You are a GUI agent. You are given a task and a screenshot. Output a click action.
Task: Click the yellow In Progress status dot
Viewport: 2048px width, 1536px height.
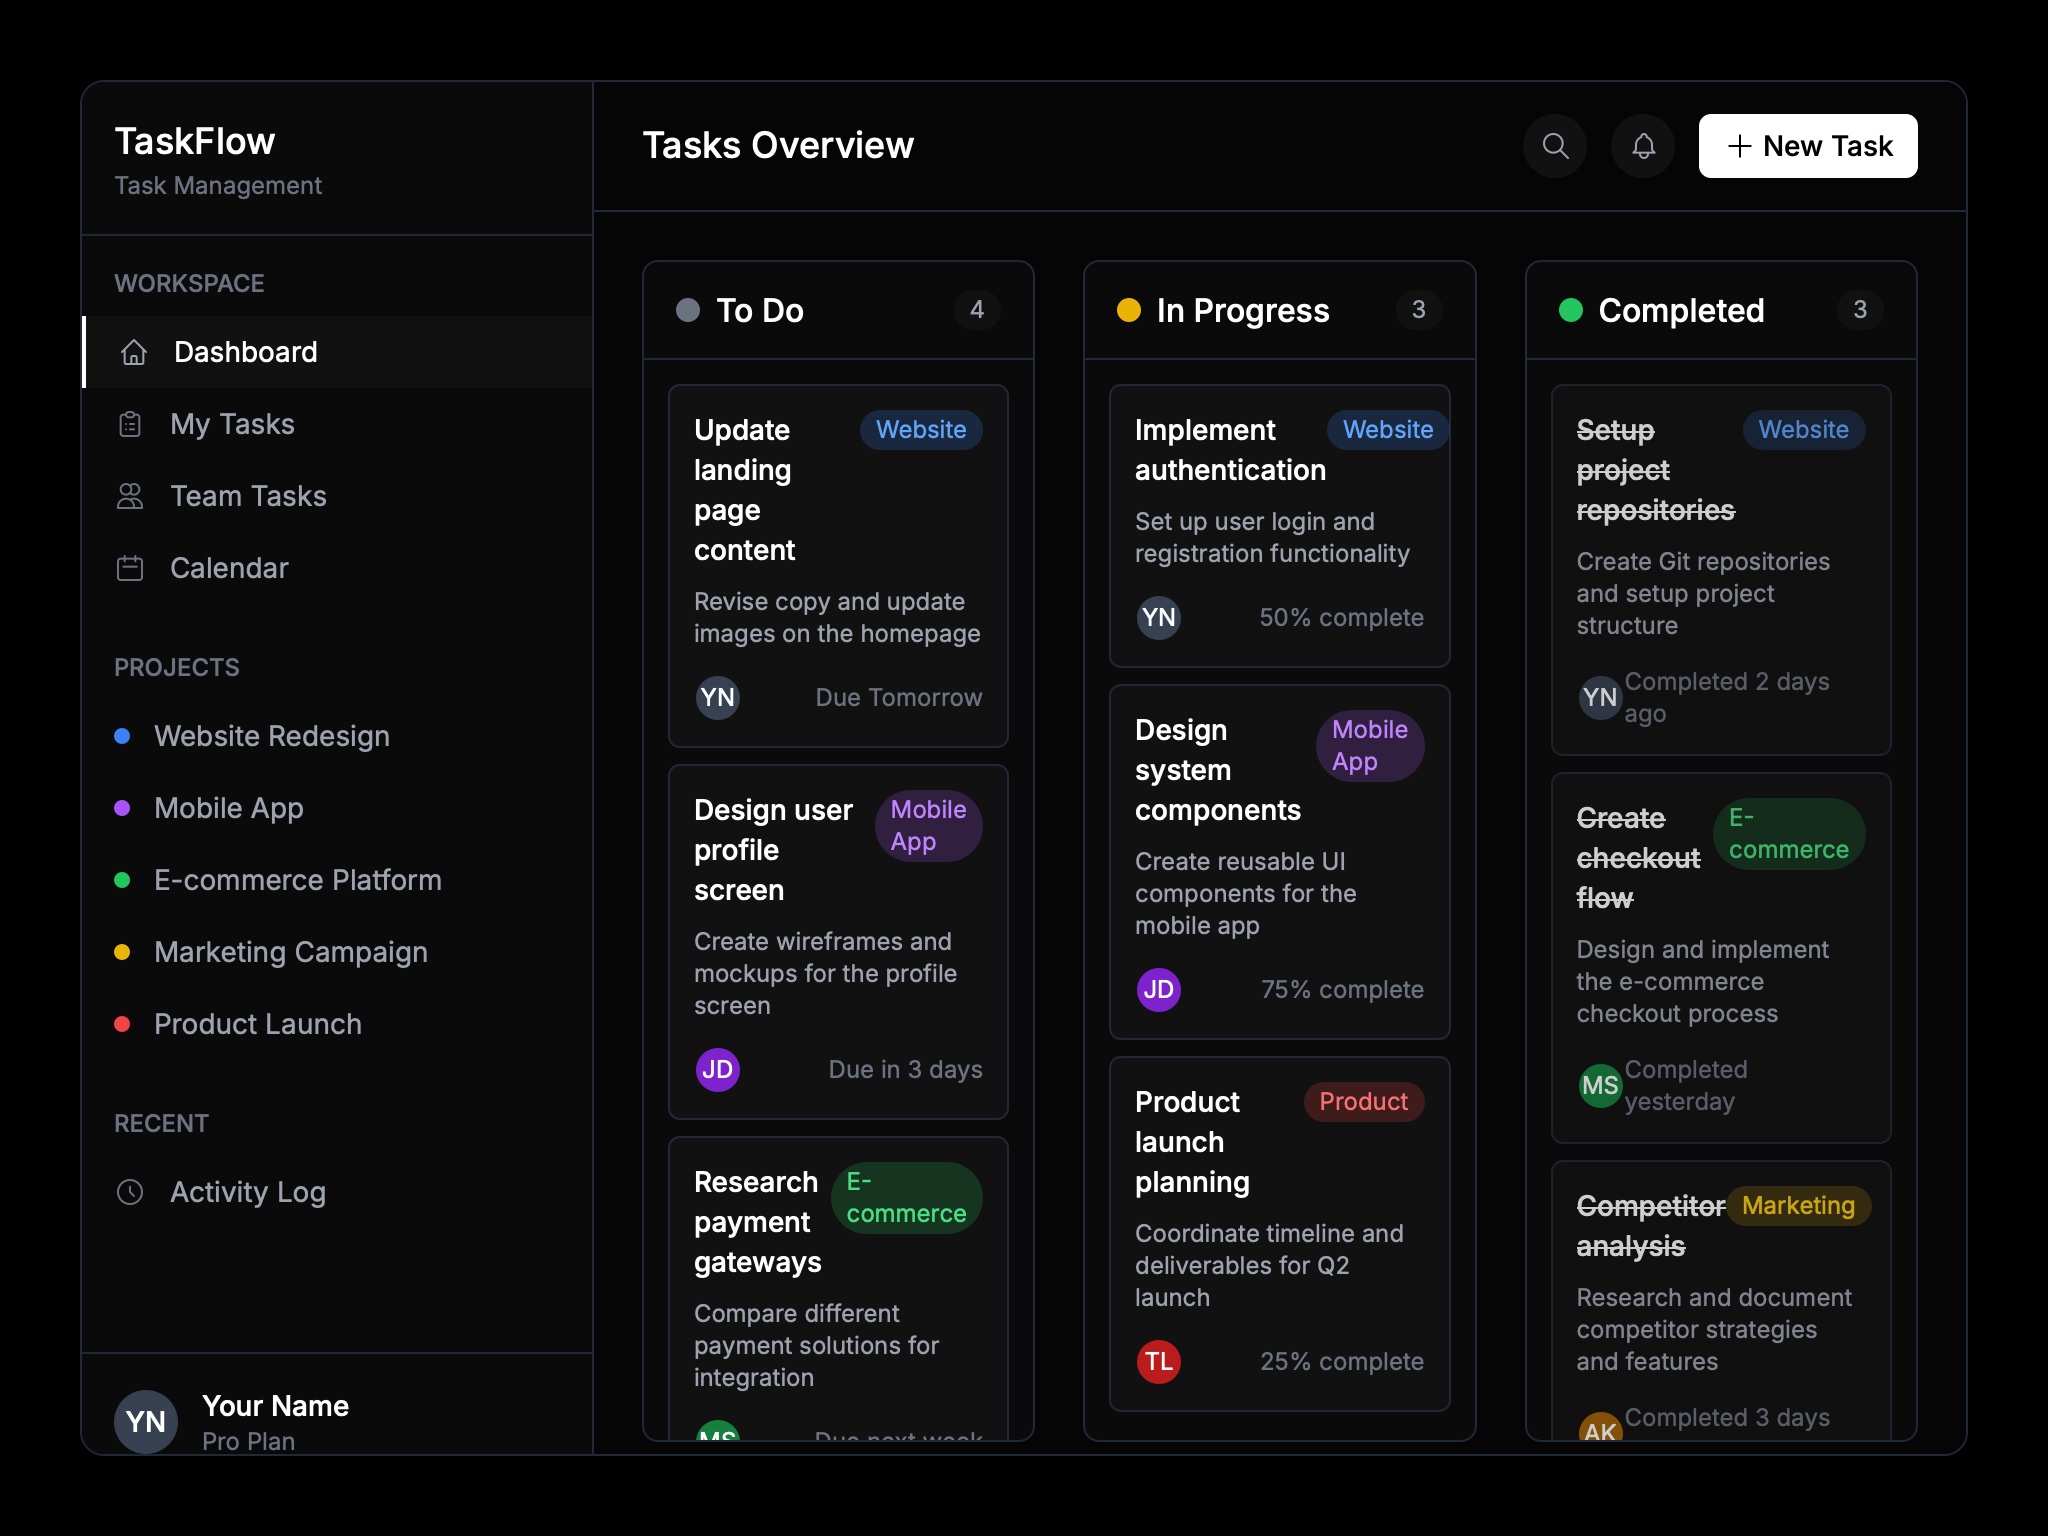coord(1129,310)
